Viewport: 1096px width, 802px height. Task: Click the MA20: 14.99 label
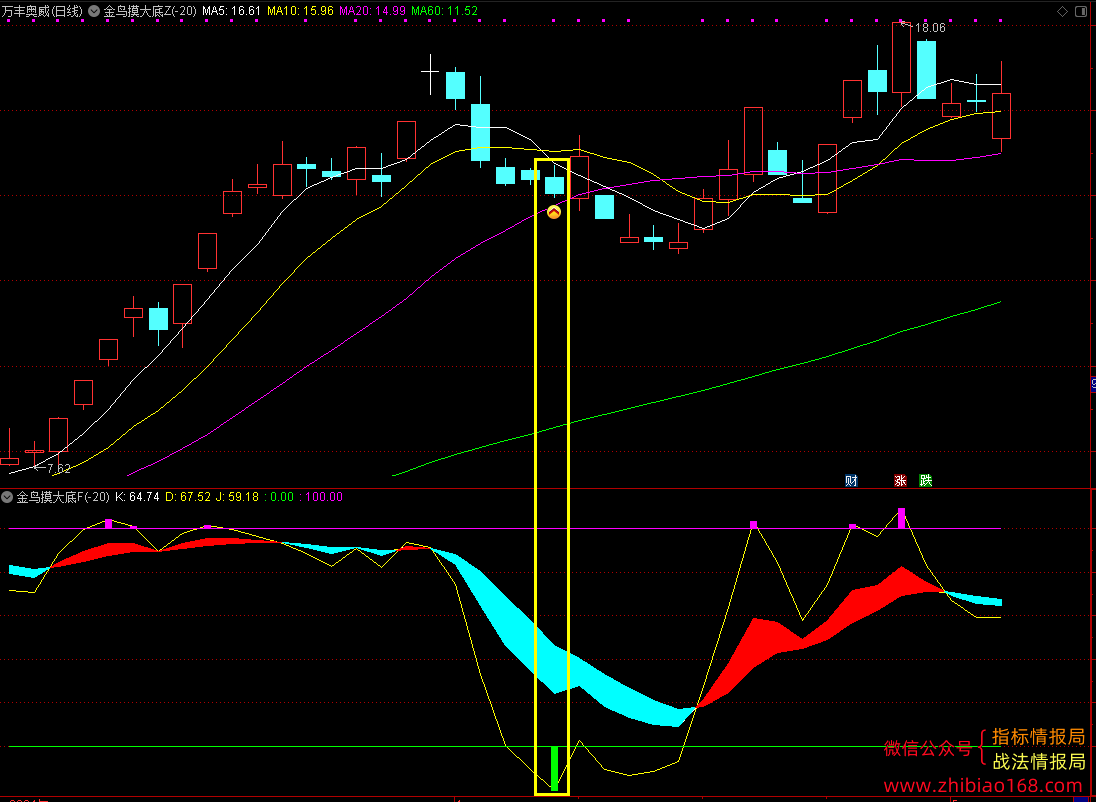[373, 11]
